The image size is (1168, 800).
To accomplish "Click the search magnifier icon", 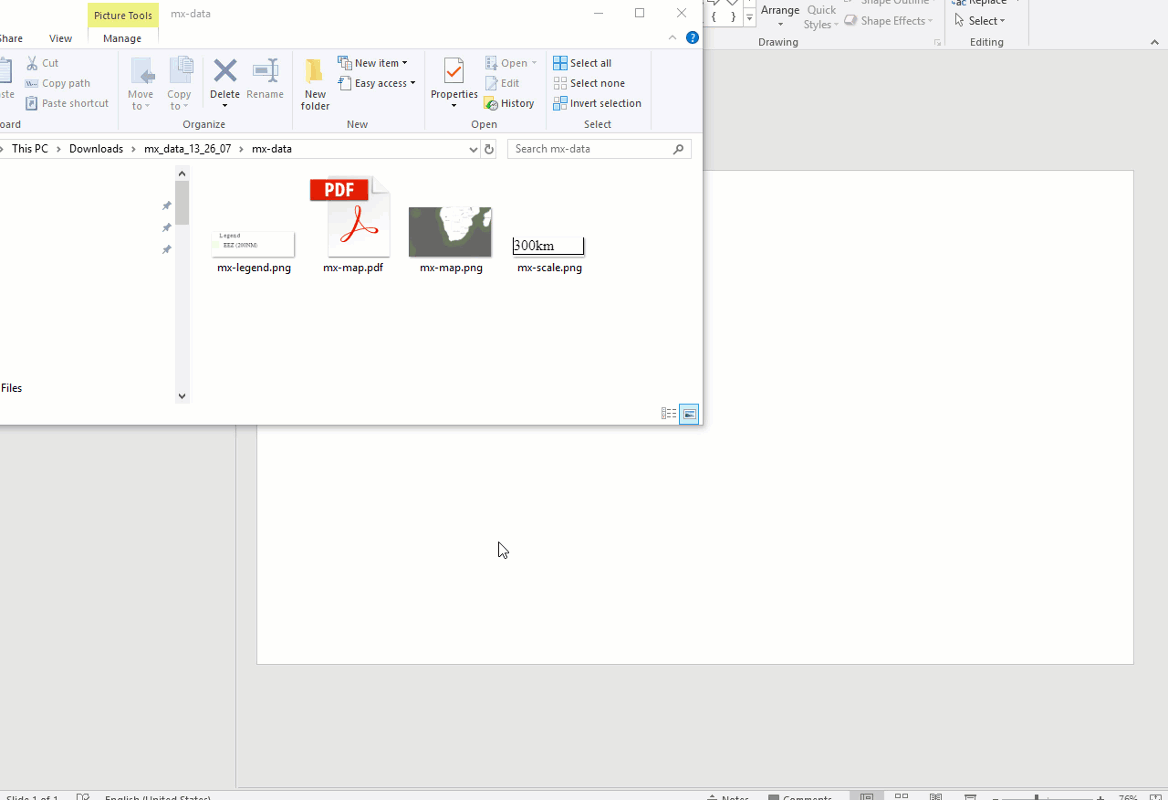I will [x=679, y=150].
